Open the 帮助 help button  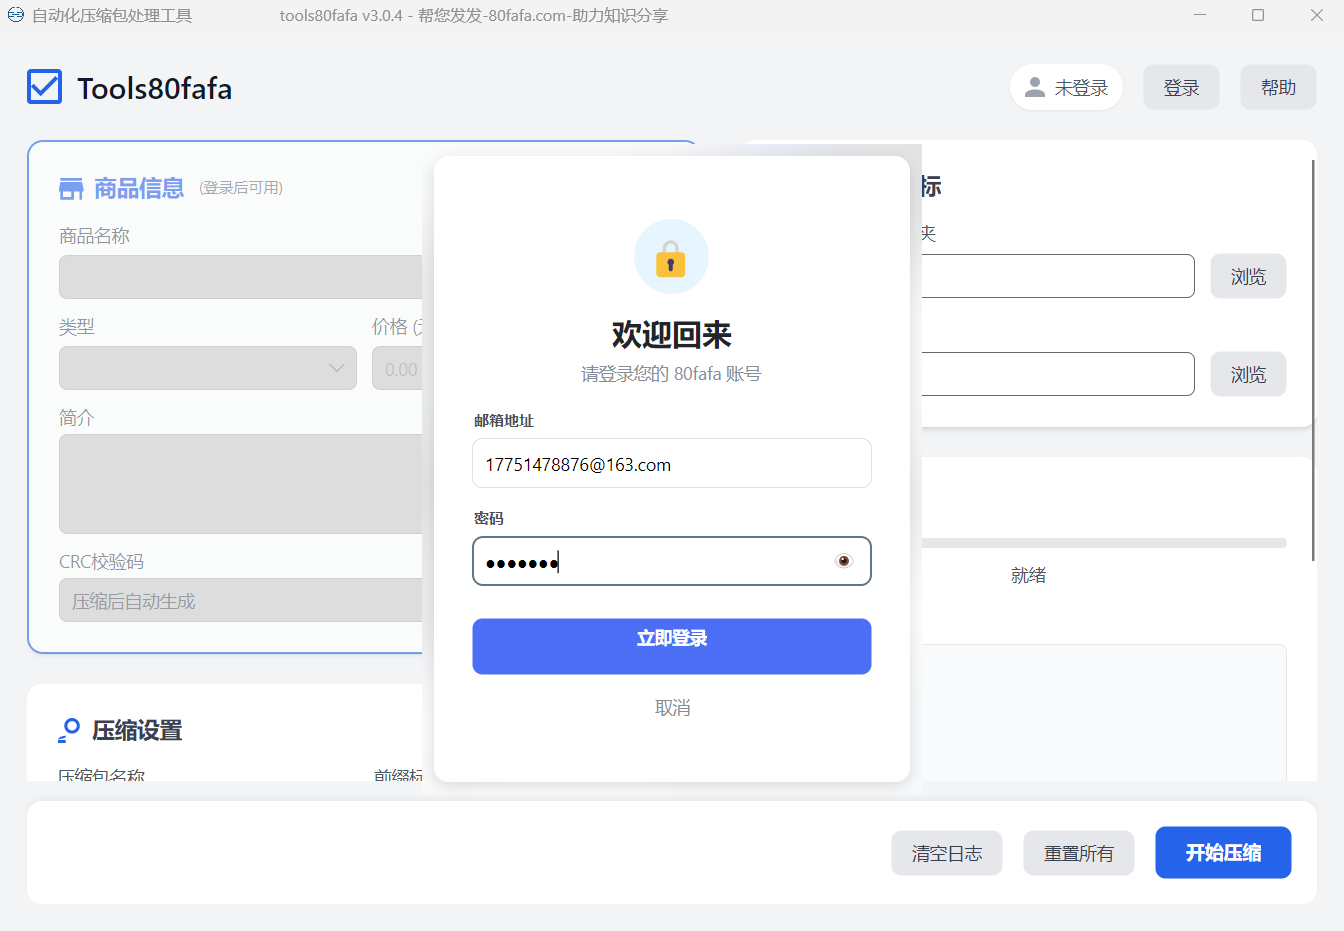point(1278,88)
